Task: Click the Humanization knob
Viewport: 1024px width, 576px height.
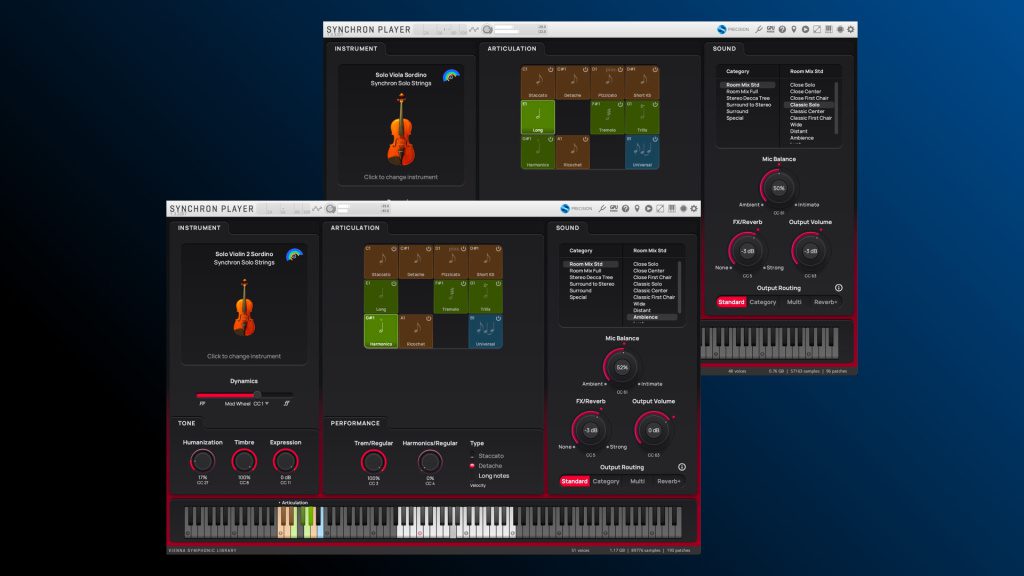Action: point(202,461)
